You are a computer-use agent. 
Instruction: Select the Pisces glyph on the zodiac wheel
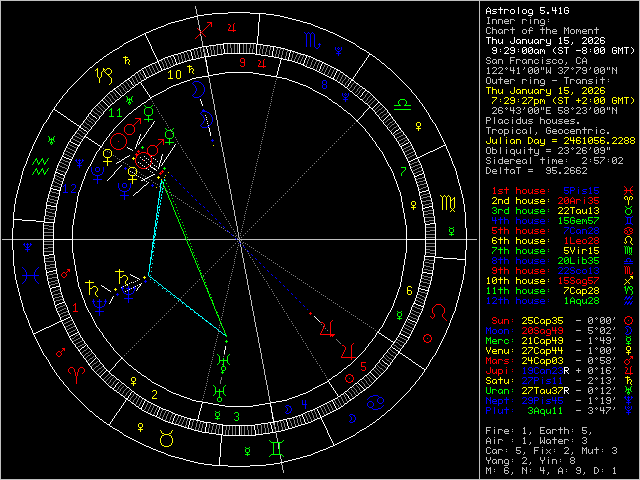(31, 274)
